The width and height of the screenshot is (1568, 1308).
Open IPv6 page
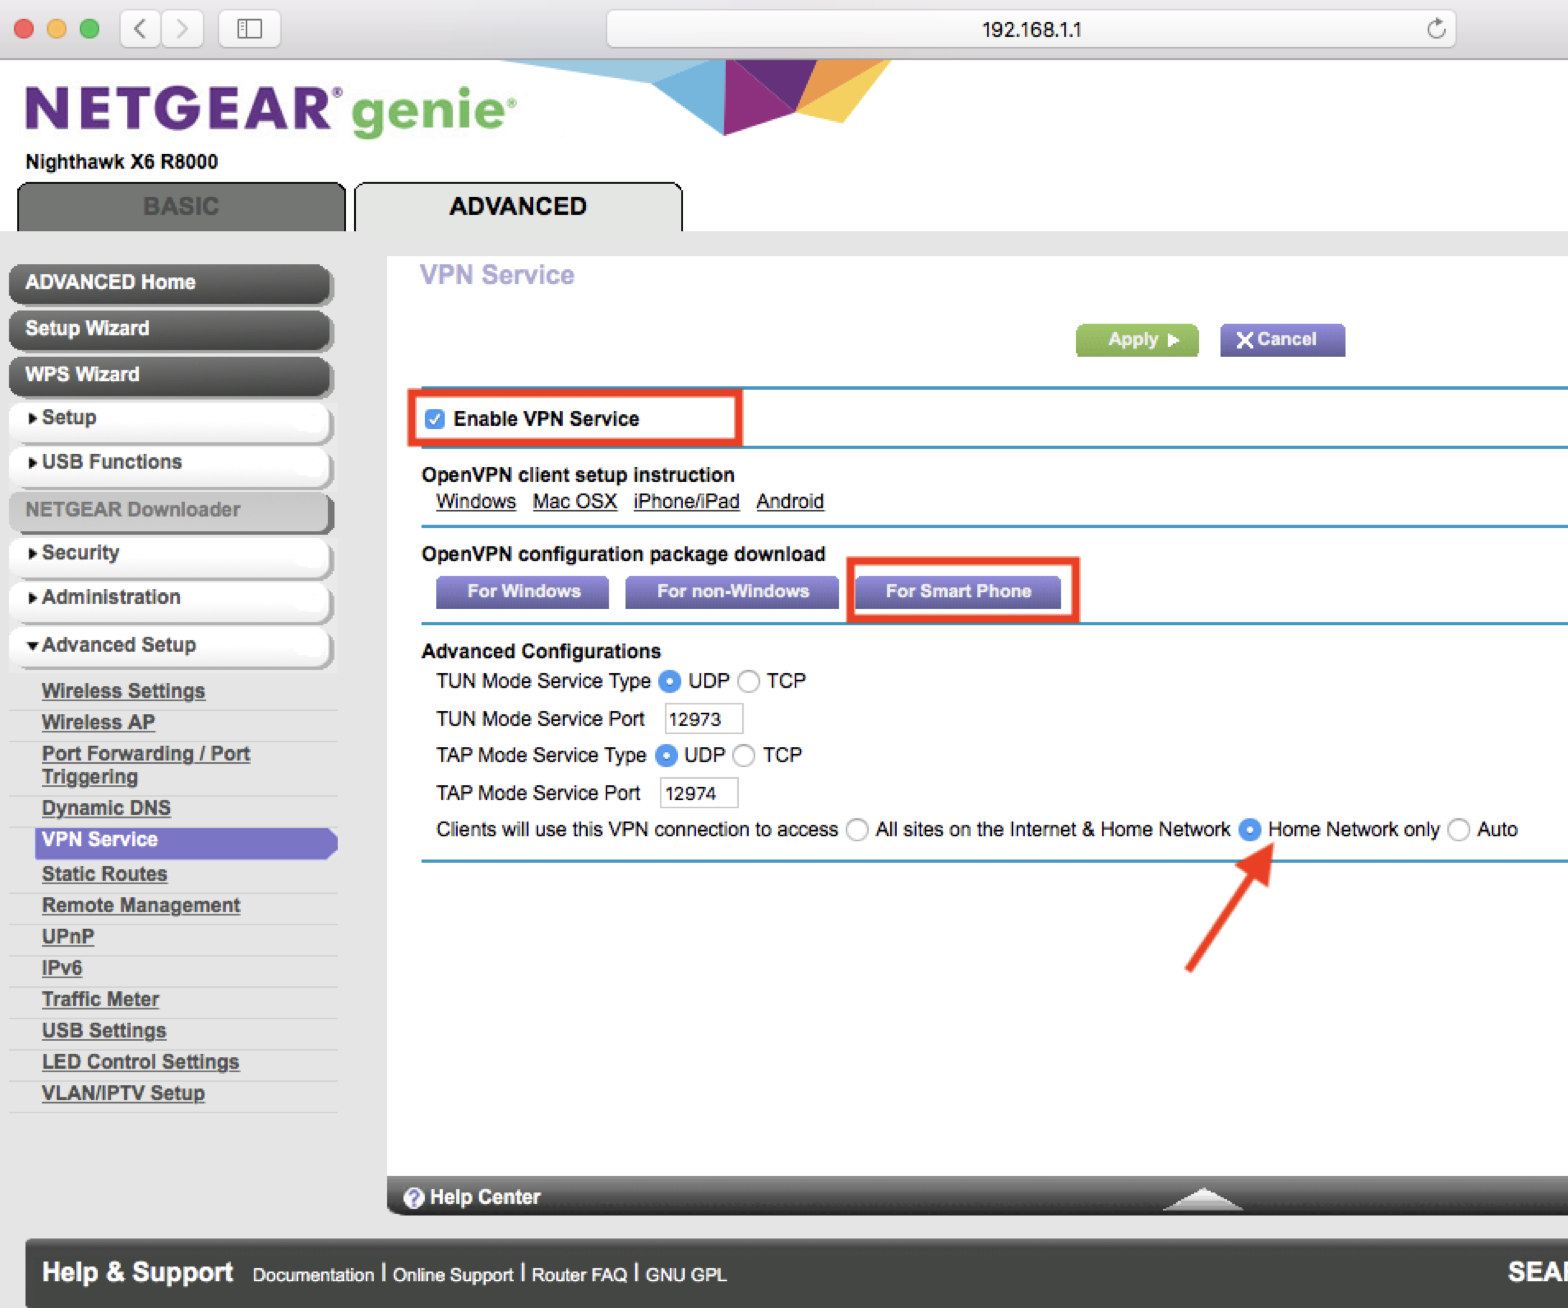click(x=61, y=968)
